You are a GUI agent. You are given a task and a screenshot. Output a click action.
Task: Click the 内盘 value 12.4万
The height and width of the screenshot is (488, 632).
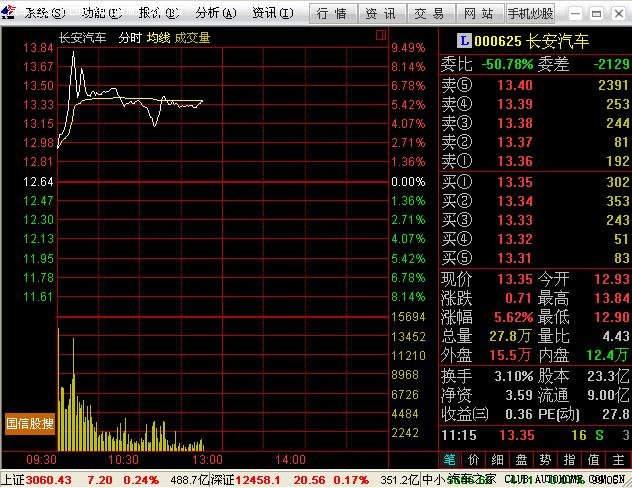tap(608, 355)
